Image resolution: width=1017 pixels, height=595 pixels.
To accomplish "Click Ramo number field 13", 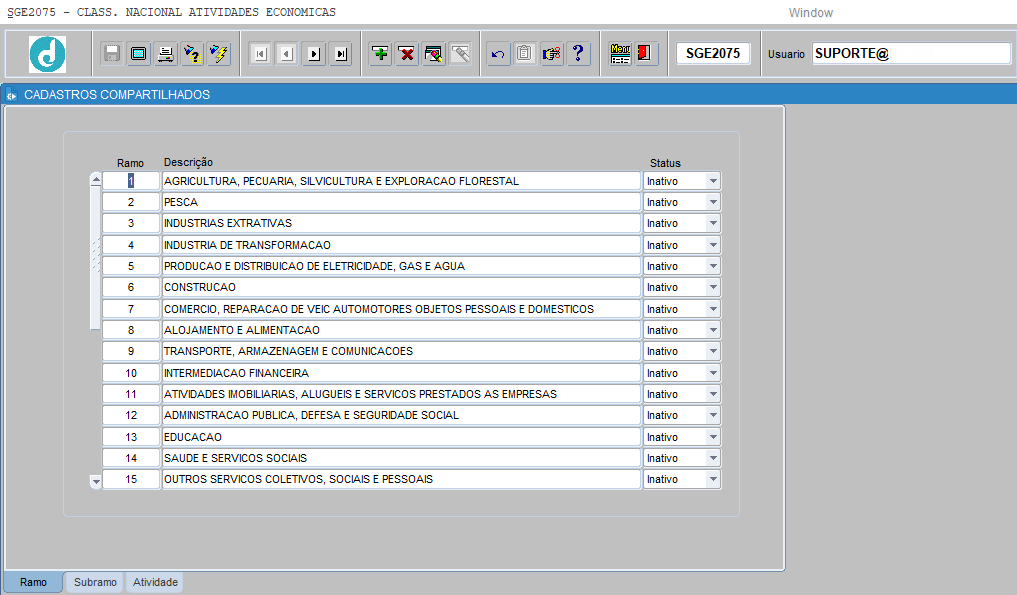I will point(131,437).
